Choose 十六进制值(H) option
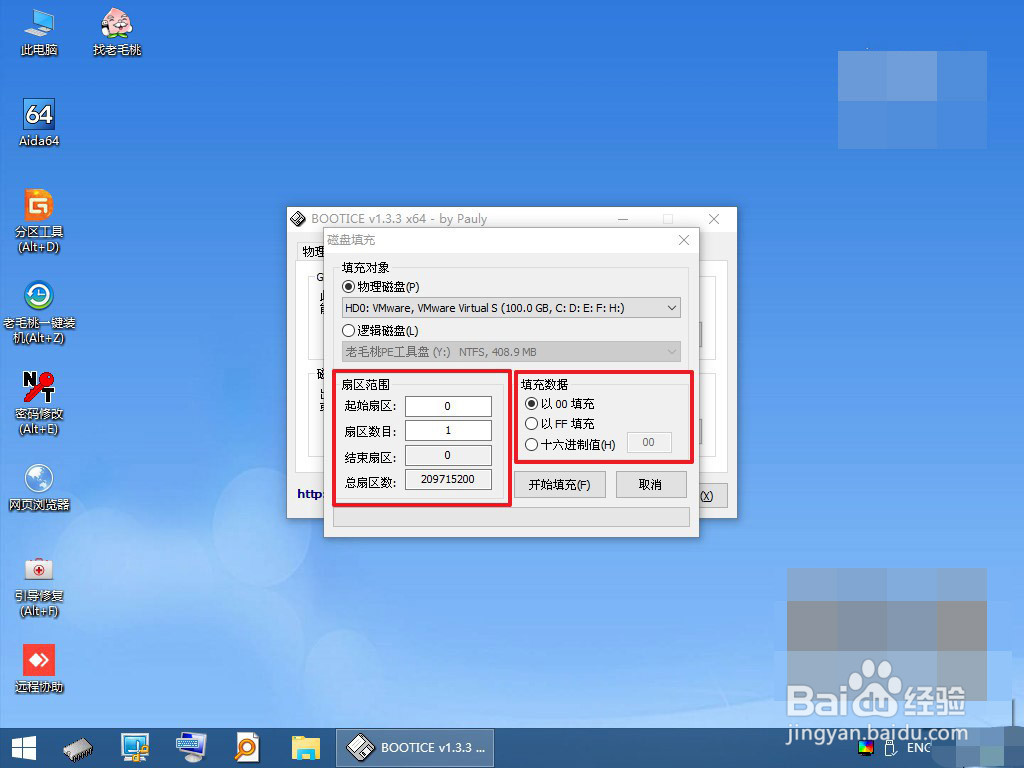Screen dimensions: 1024x768 click(570, 445)
